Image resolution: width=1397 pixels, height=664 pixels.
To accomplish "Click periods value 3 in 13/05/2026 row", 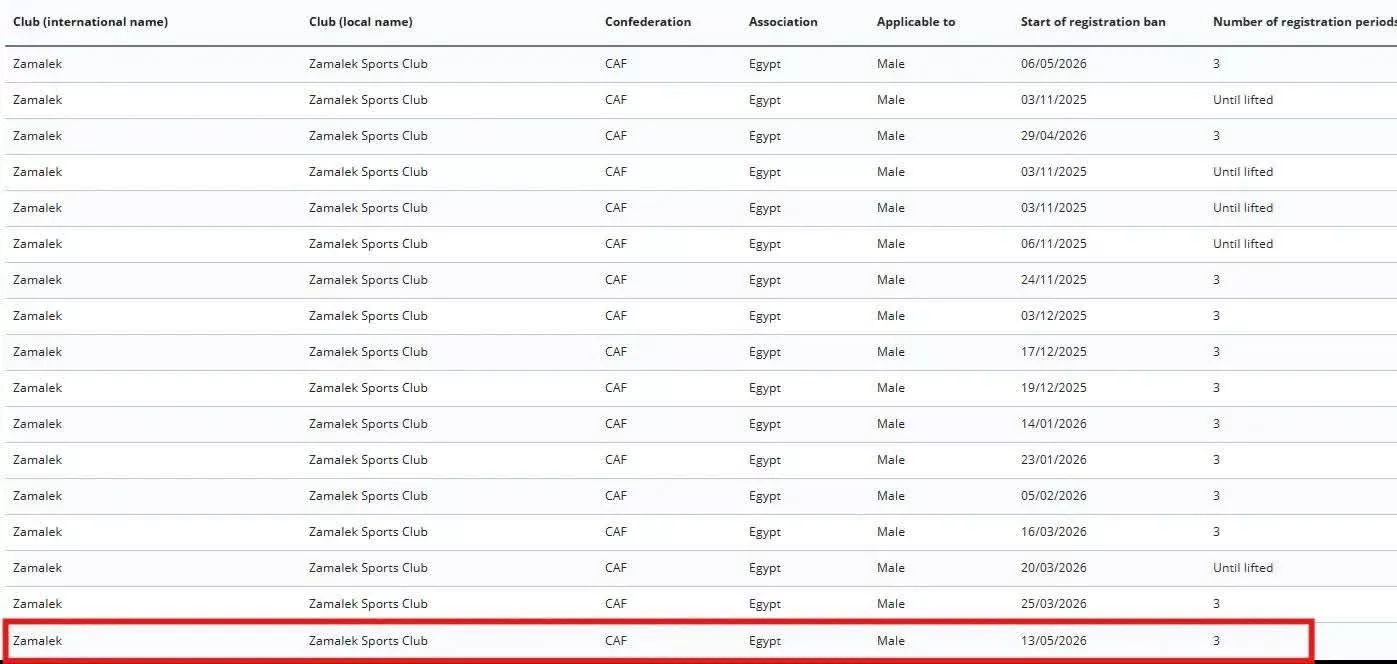I will coord(1216,641).
